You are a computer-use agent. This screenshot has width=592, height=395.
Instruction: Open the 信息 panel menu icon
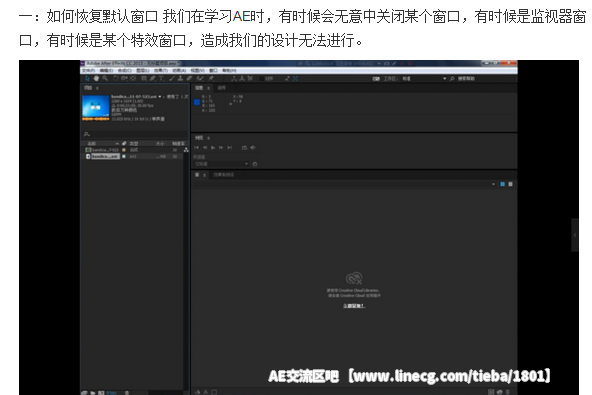208,88
